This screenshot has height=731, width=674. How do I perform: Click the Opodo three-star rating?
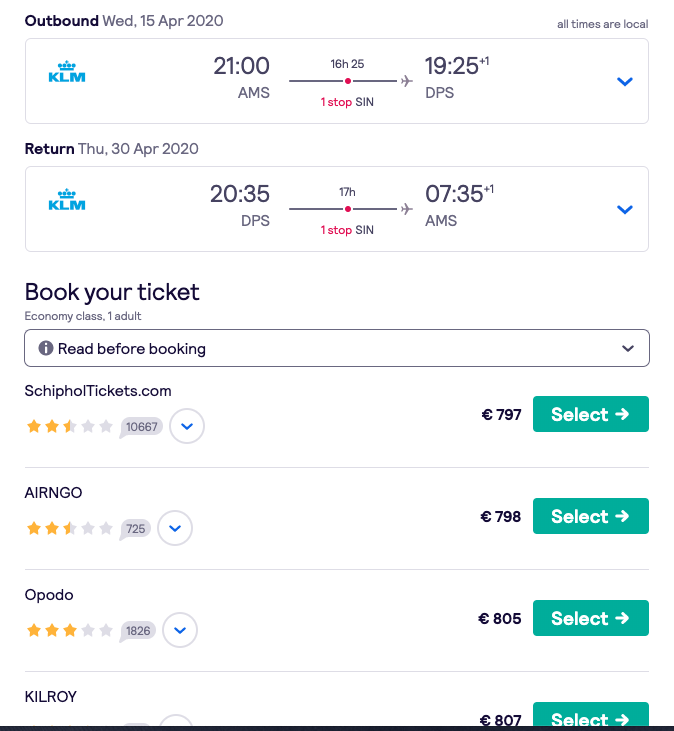coord(69,630)
